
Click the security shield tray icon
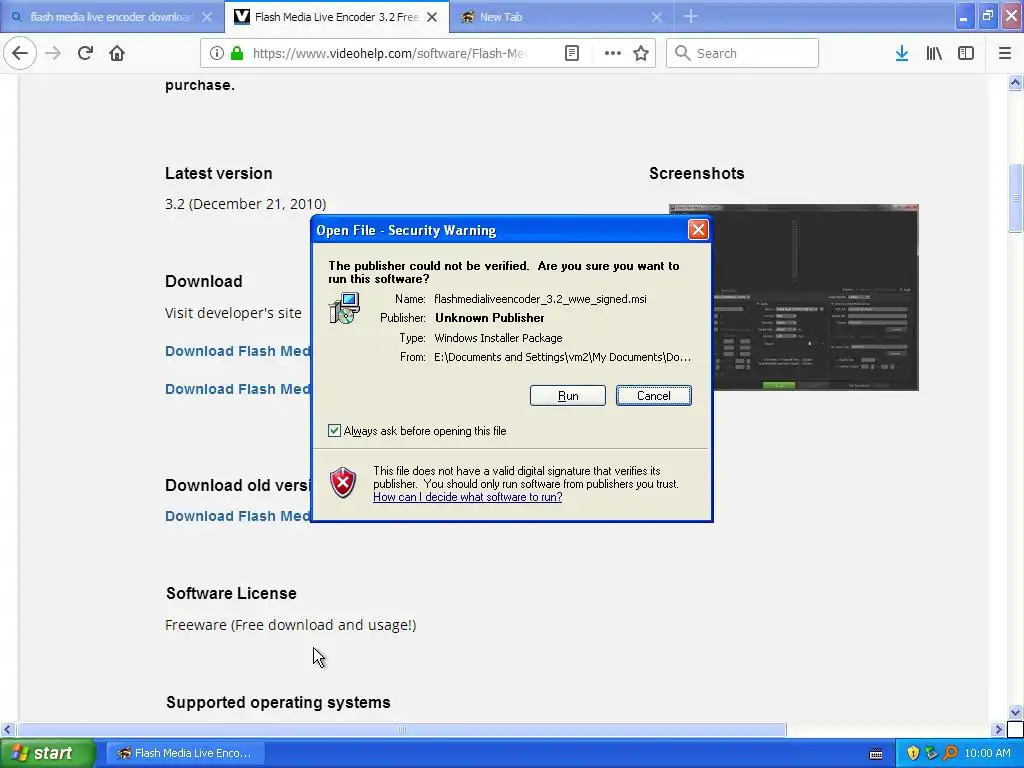point(913,753)
